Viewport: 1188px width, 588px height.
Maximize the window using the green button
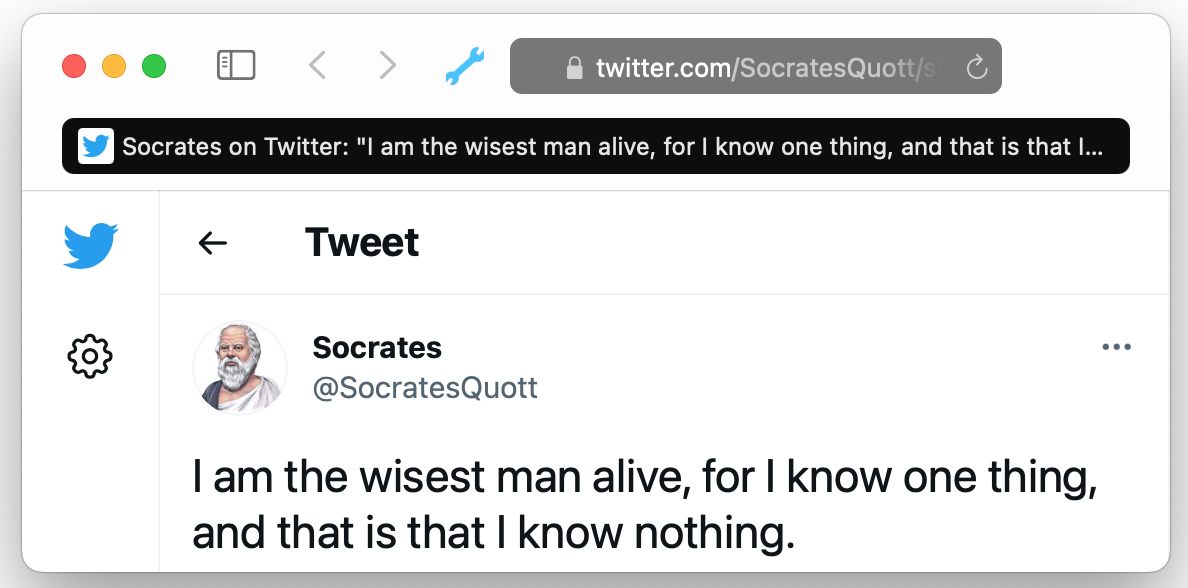pos(154,67)
